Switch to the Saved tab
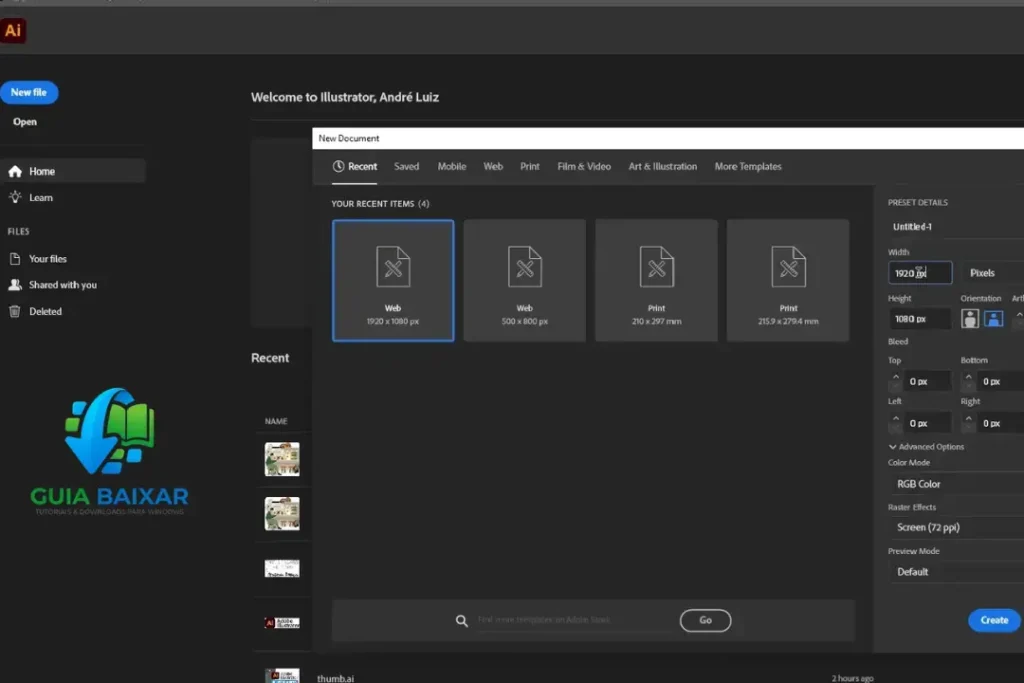This screenshot has height=683, width=1024. (406, 167)
